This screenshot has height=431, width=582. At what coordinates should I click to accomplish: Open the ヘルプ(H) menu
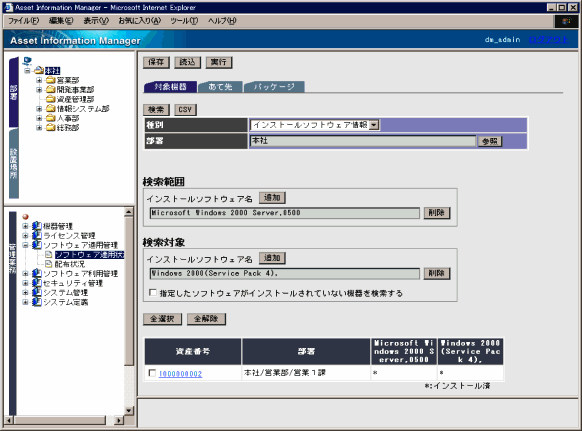tap(222, 21)
